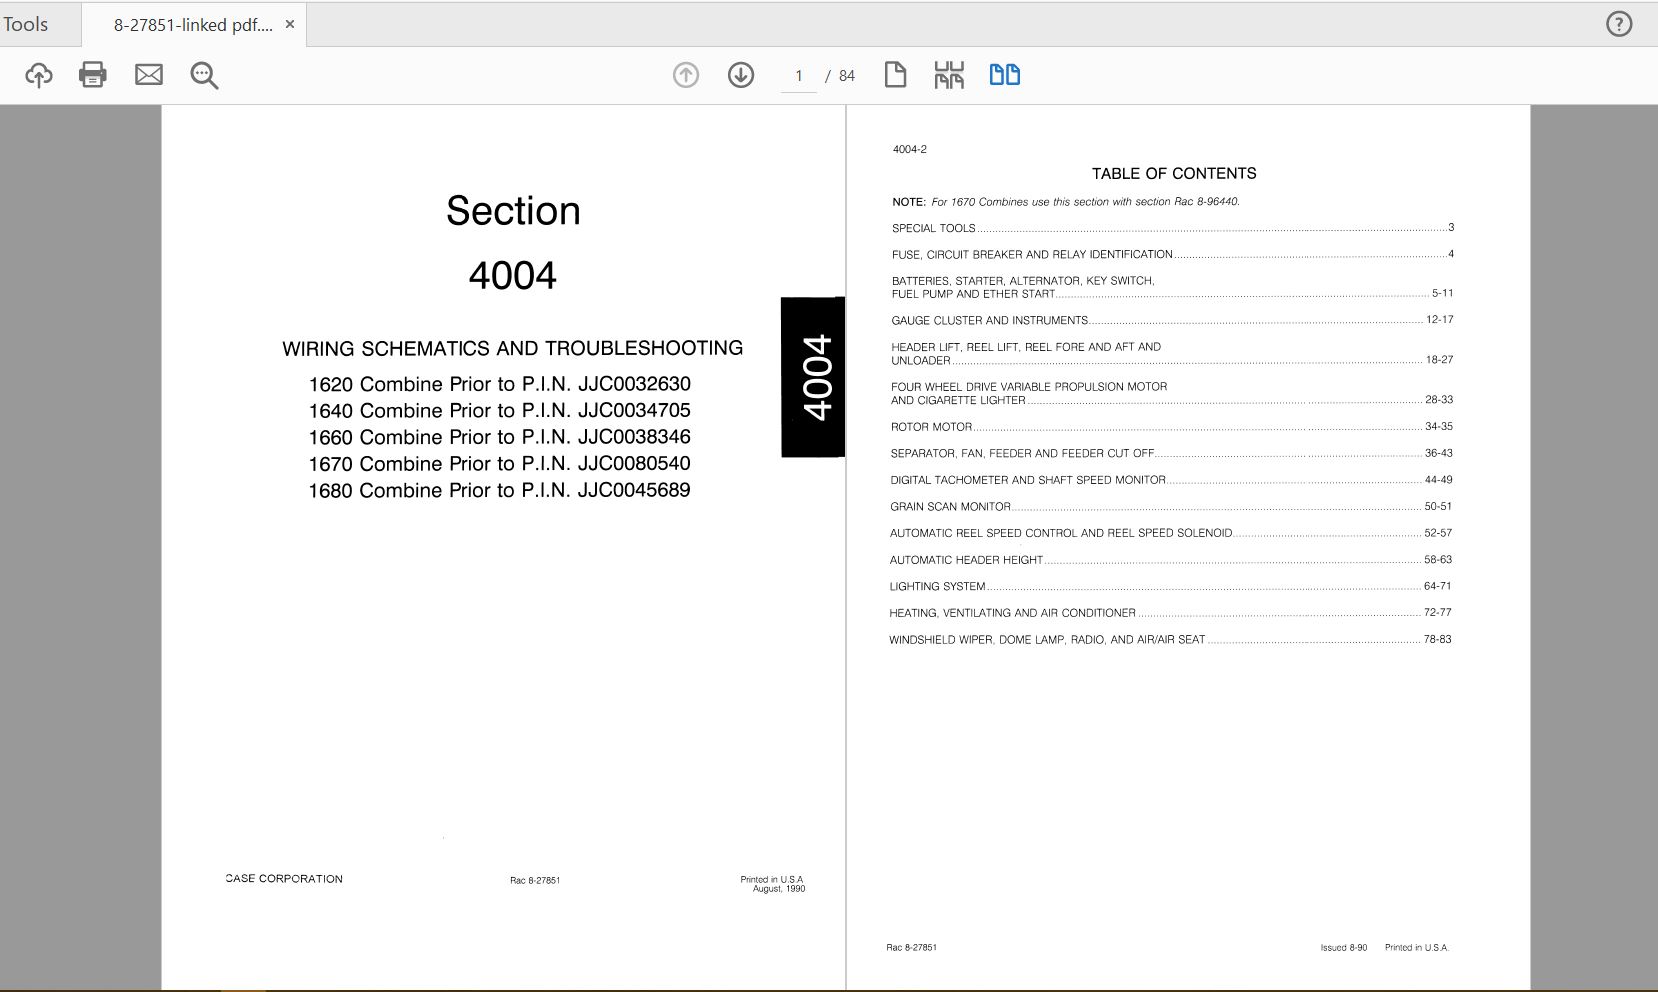The image size is (1658, 992).
Task: Click the 1660 Combine P.I.N. JJC0038346 line
Action: (499, 437)
